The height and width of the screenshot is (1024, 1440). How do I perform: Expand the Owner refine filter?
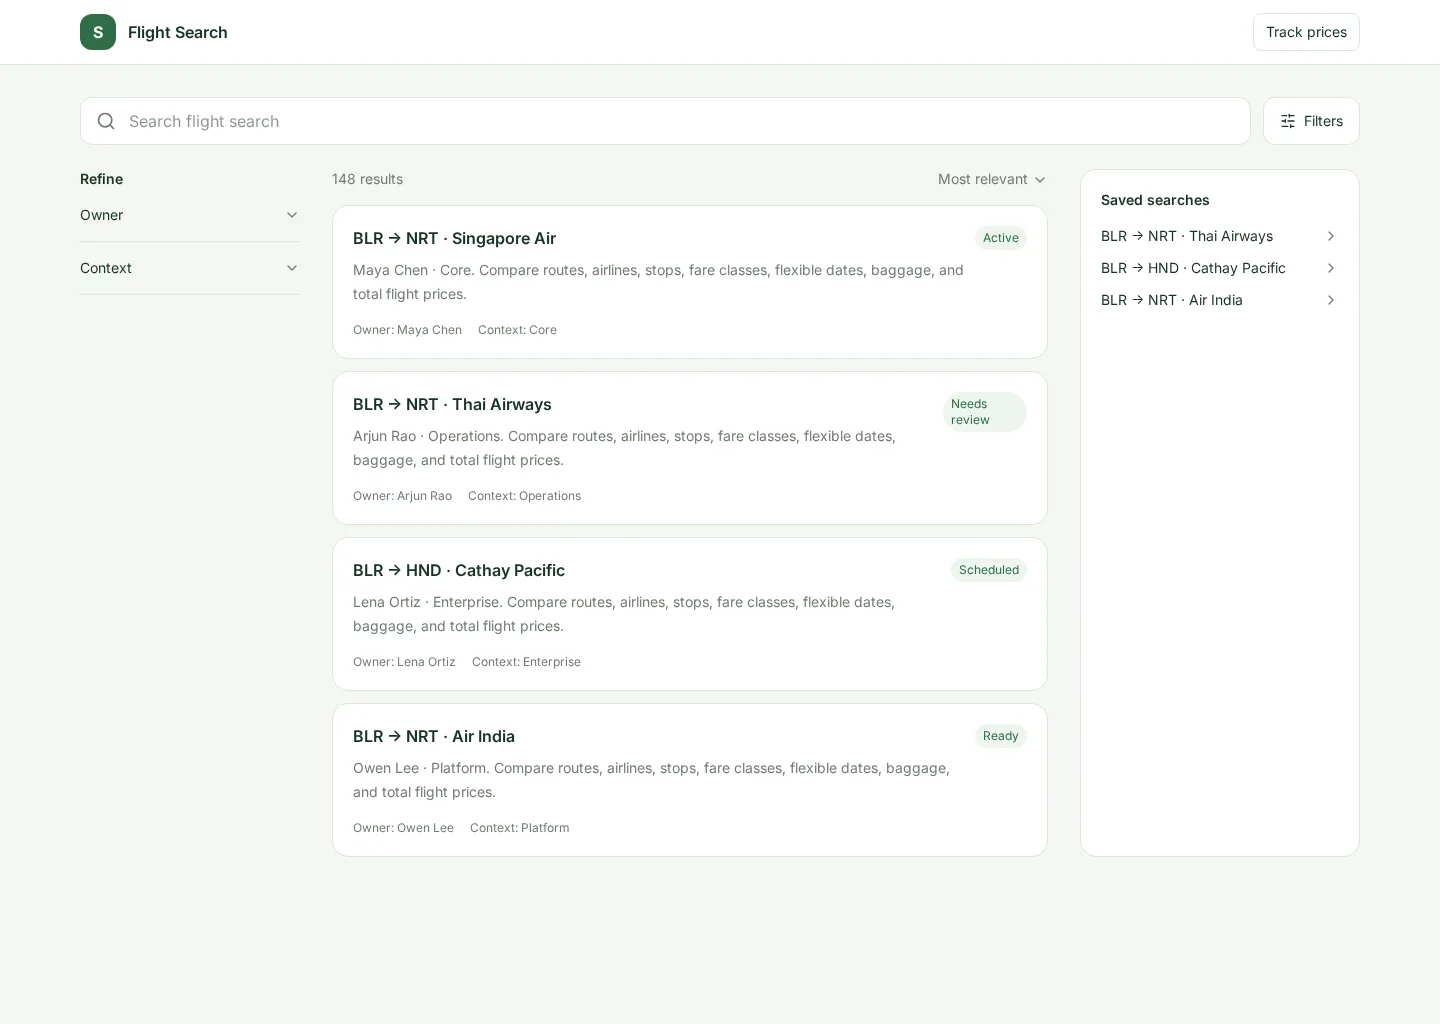[x=190, y=215]
